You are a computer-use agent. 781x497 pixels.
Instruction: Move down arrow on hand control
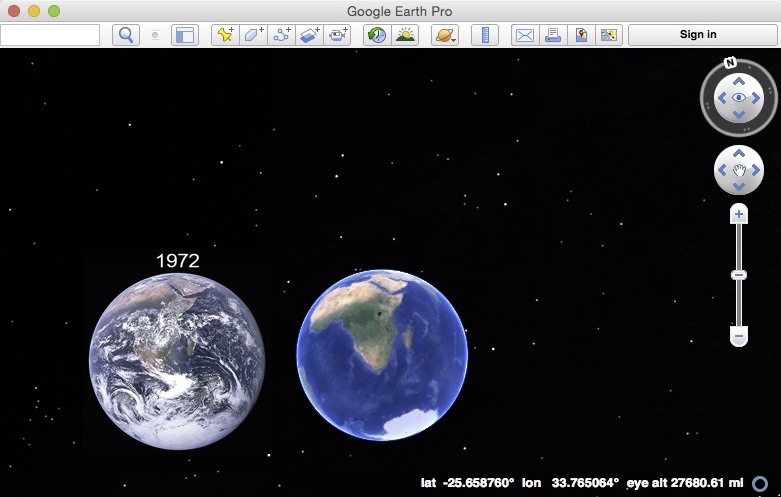pos(739,187)
